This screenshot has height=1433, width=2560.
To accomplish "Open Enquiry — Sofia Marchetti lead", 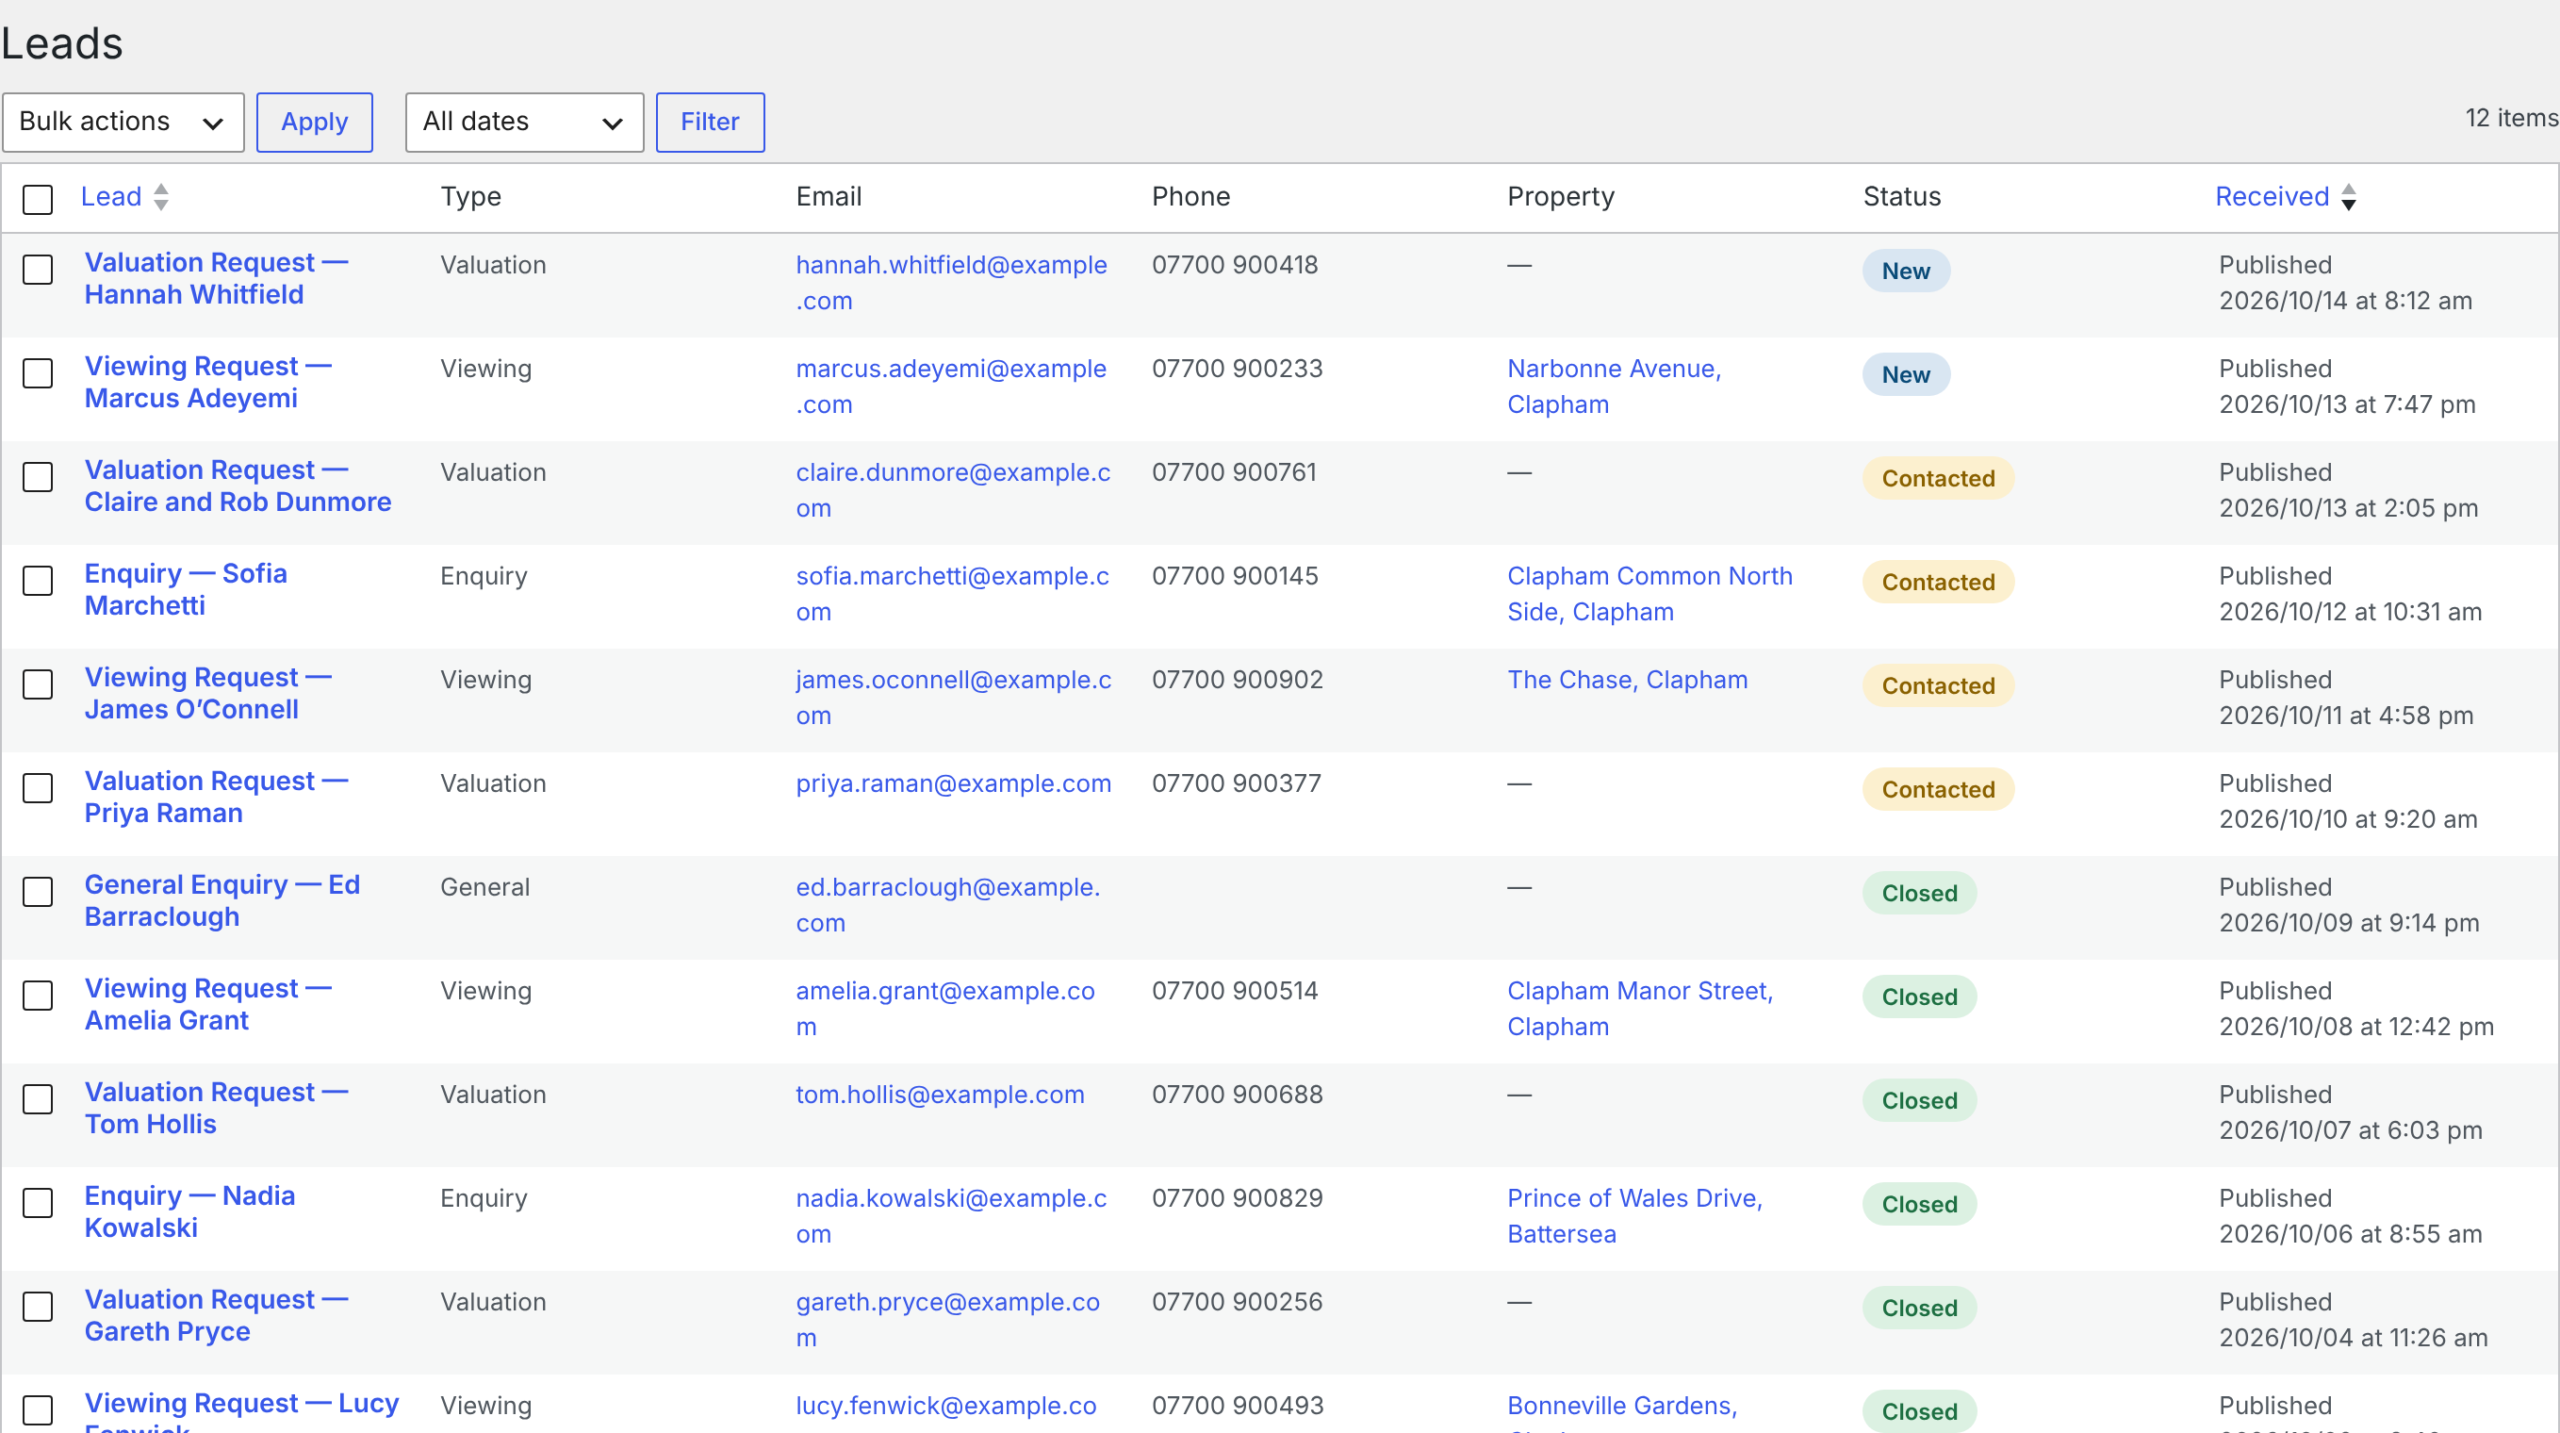I will point(186,589).
